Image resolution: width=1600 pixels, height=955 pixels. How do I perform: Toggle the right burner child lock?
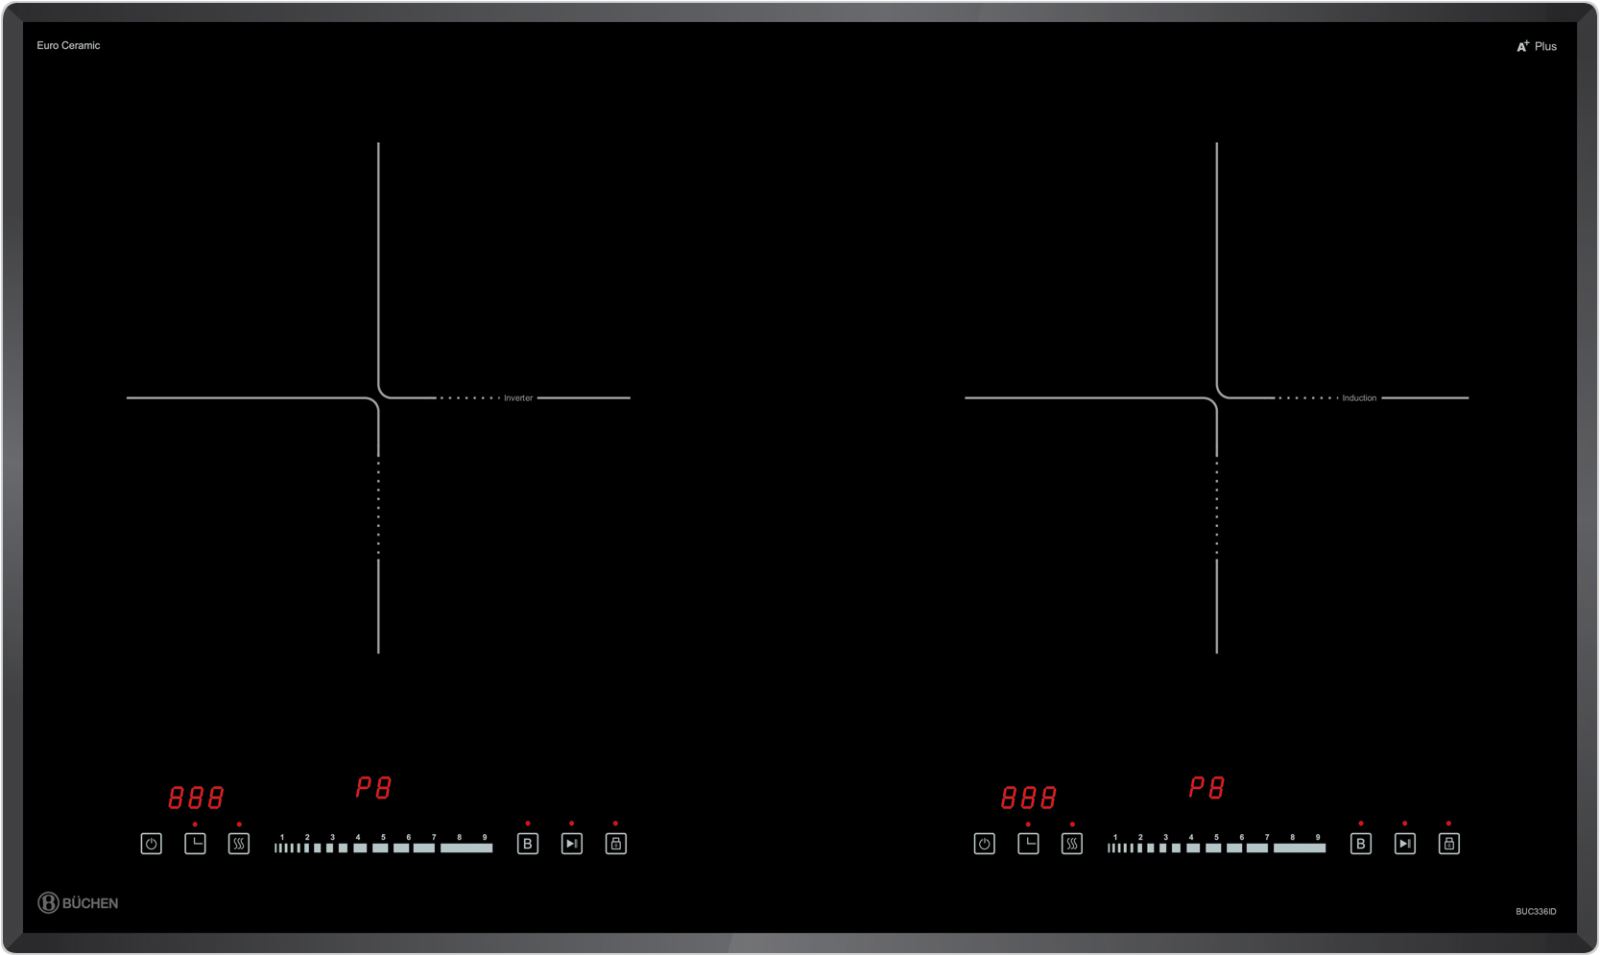pos(1449,844)
